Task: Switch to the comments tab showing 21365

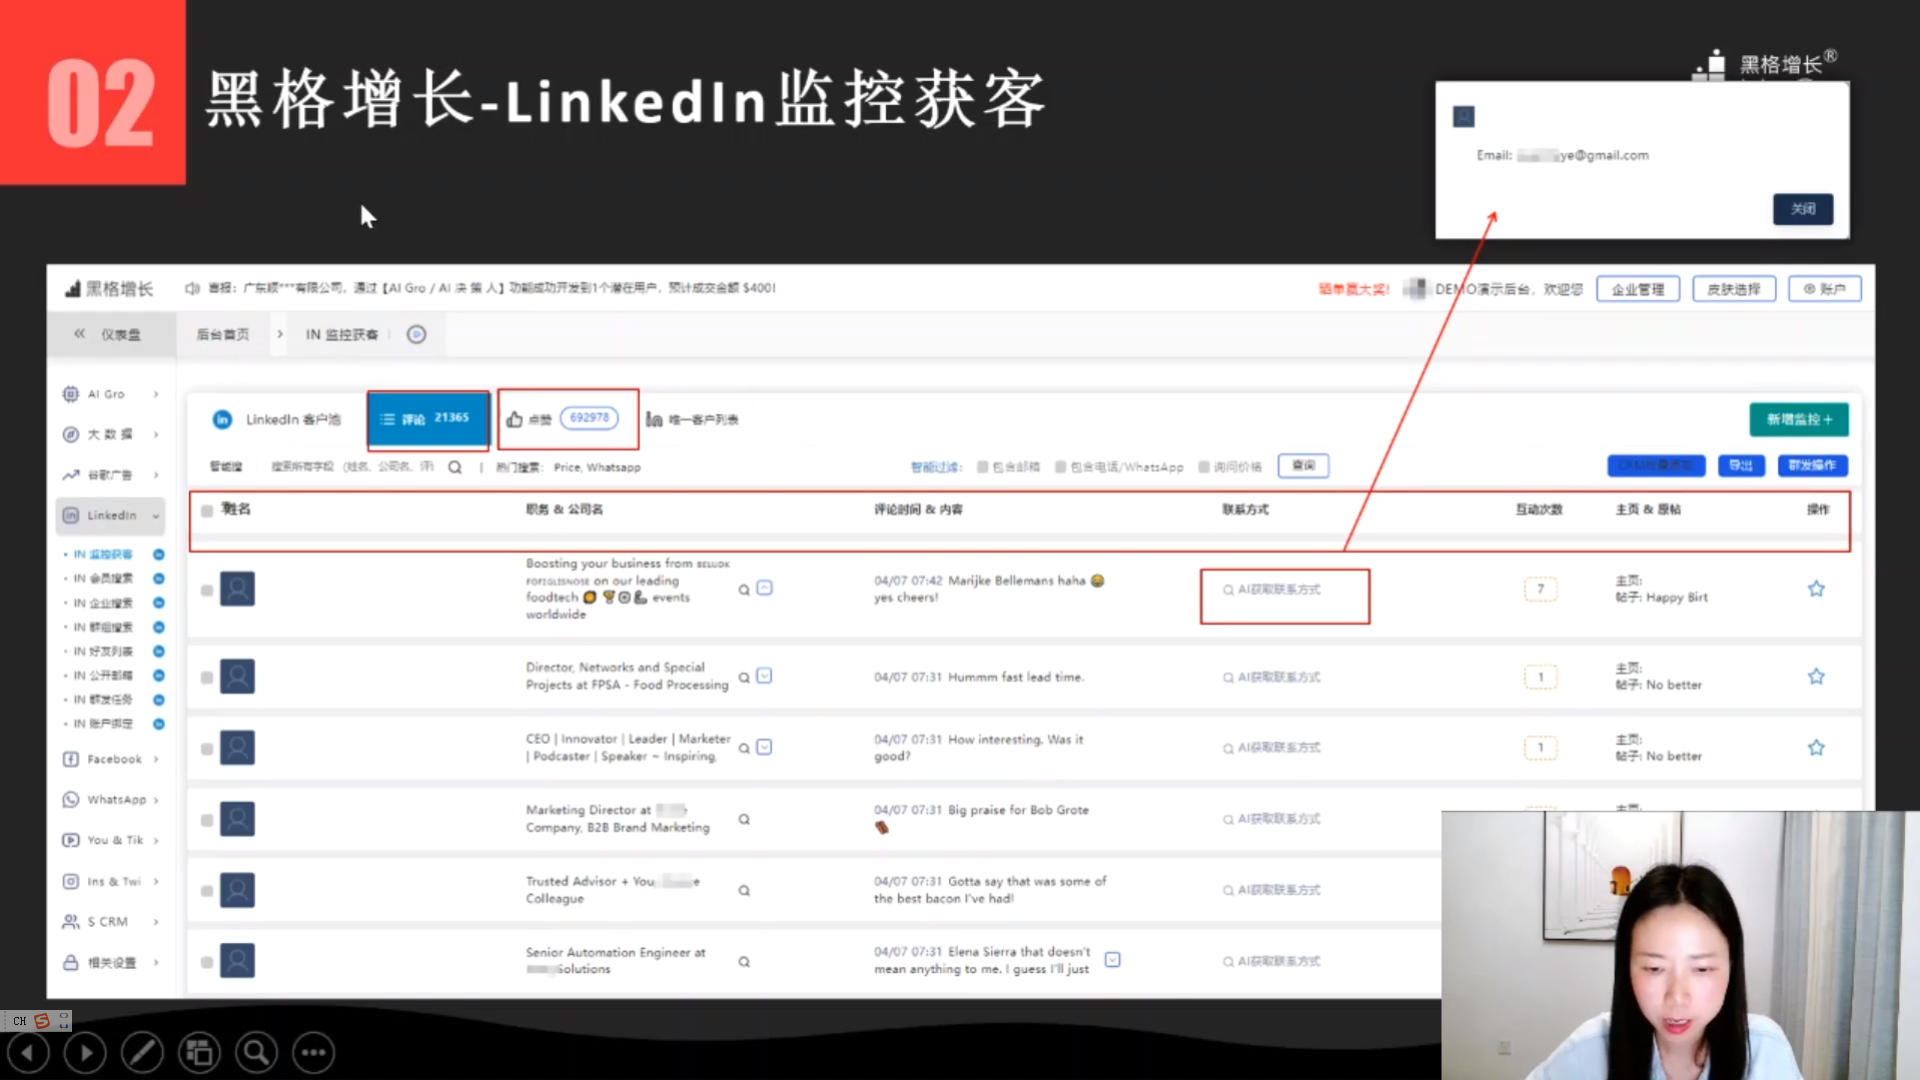Action: click(428, 419)
